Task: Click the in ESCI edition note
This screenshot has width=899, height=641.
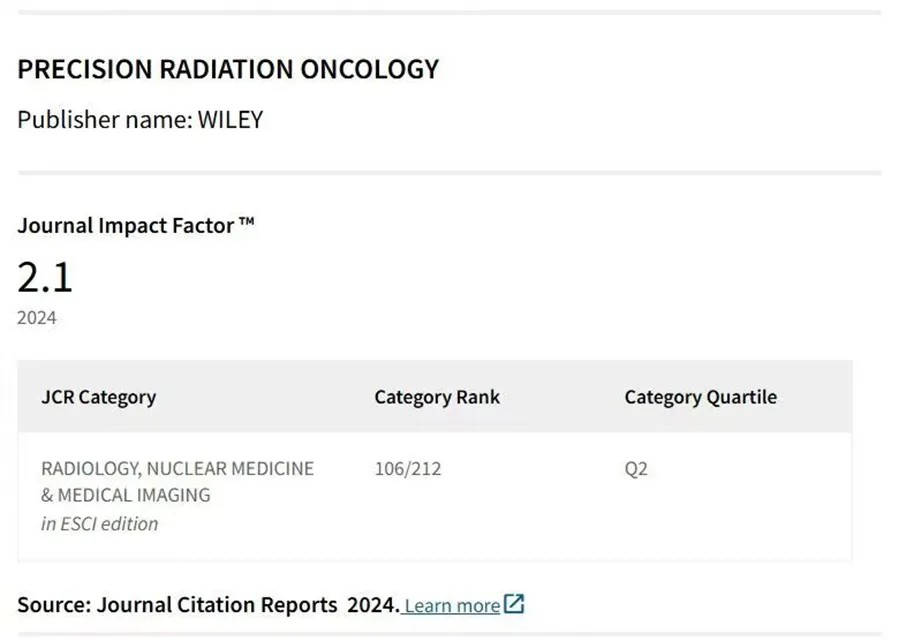Action: coord(100,523)
